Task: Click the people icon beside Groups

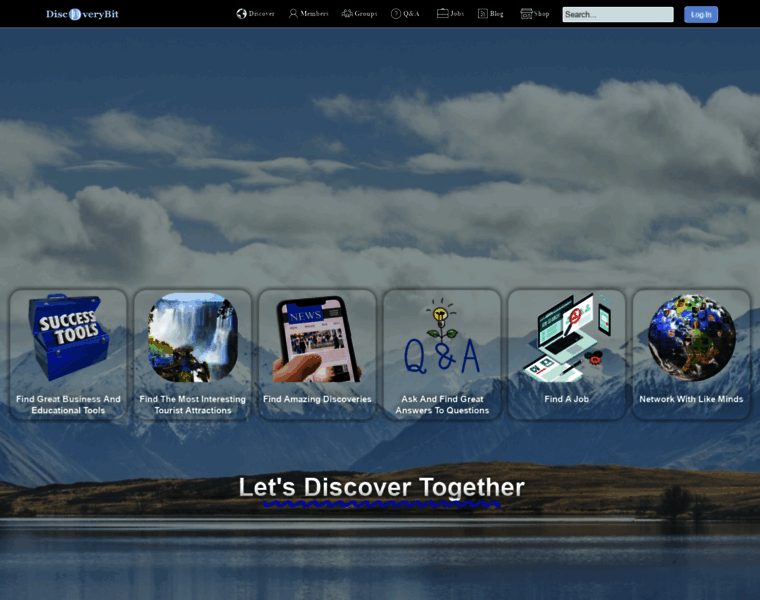Action: (x=347, y=14)
